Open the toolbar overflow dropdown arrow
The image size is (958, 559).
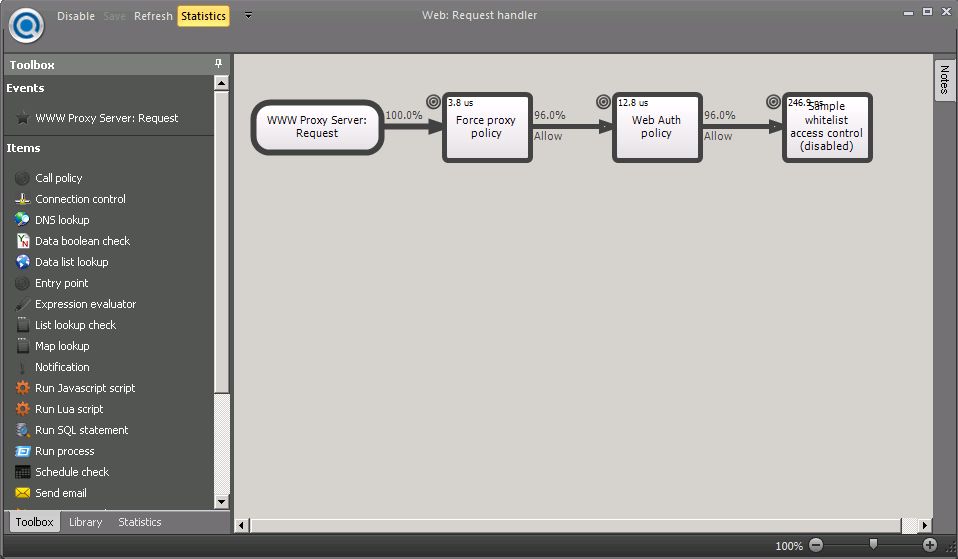click(x=248, y=15)
